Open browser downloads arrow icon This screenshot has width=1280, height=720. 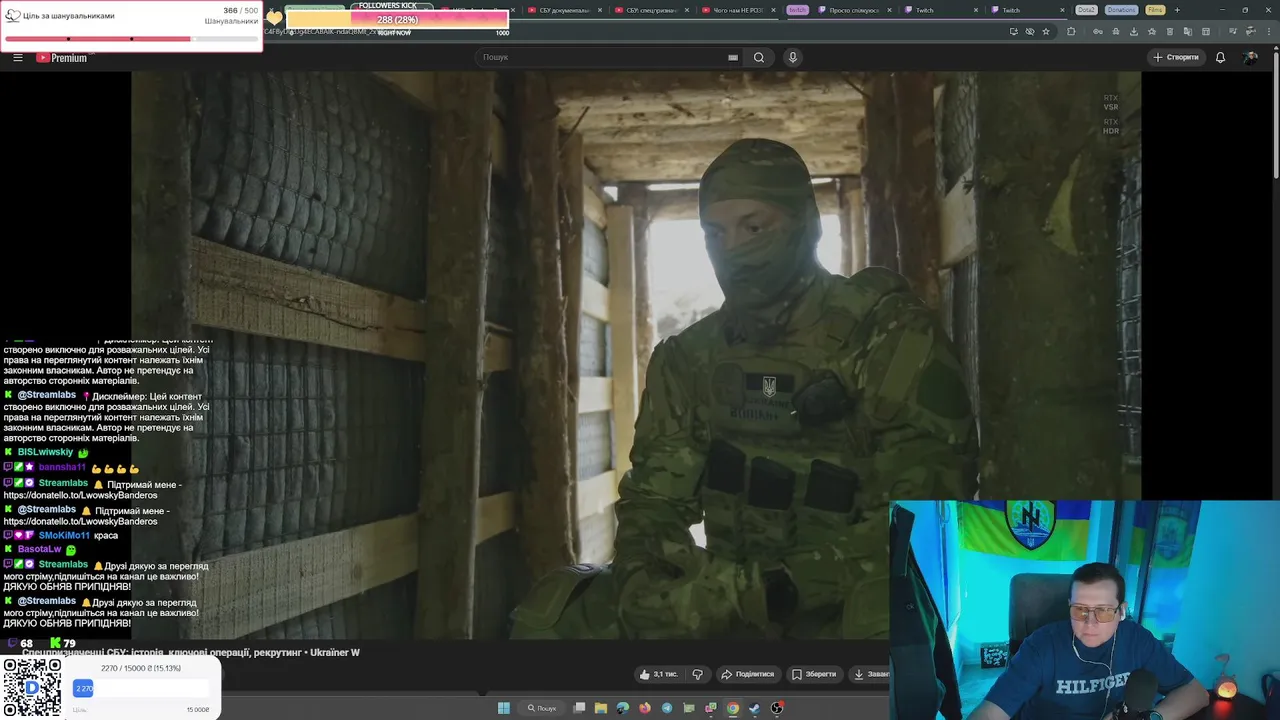(1134, 31)
